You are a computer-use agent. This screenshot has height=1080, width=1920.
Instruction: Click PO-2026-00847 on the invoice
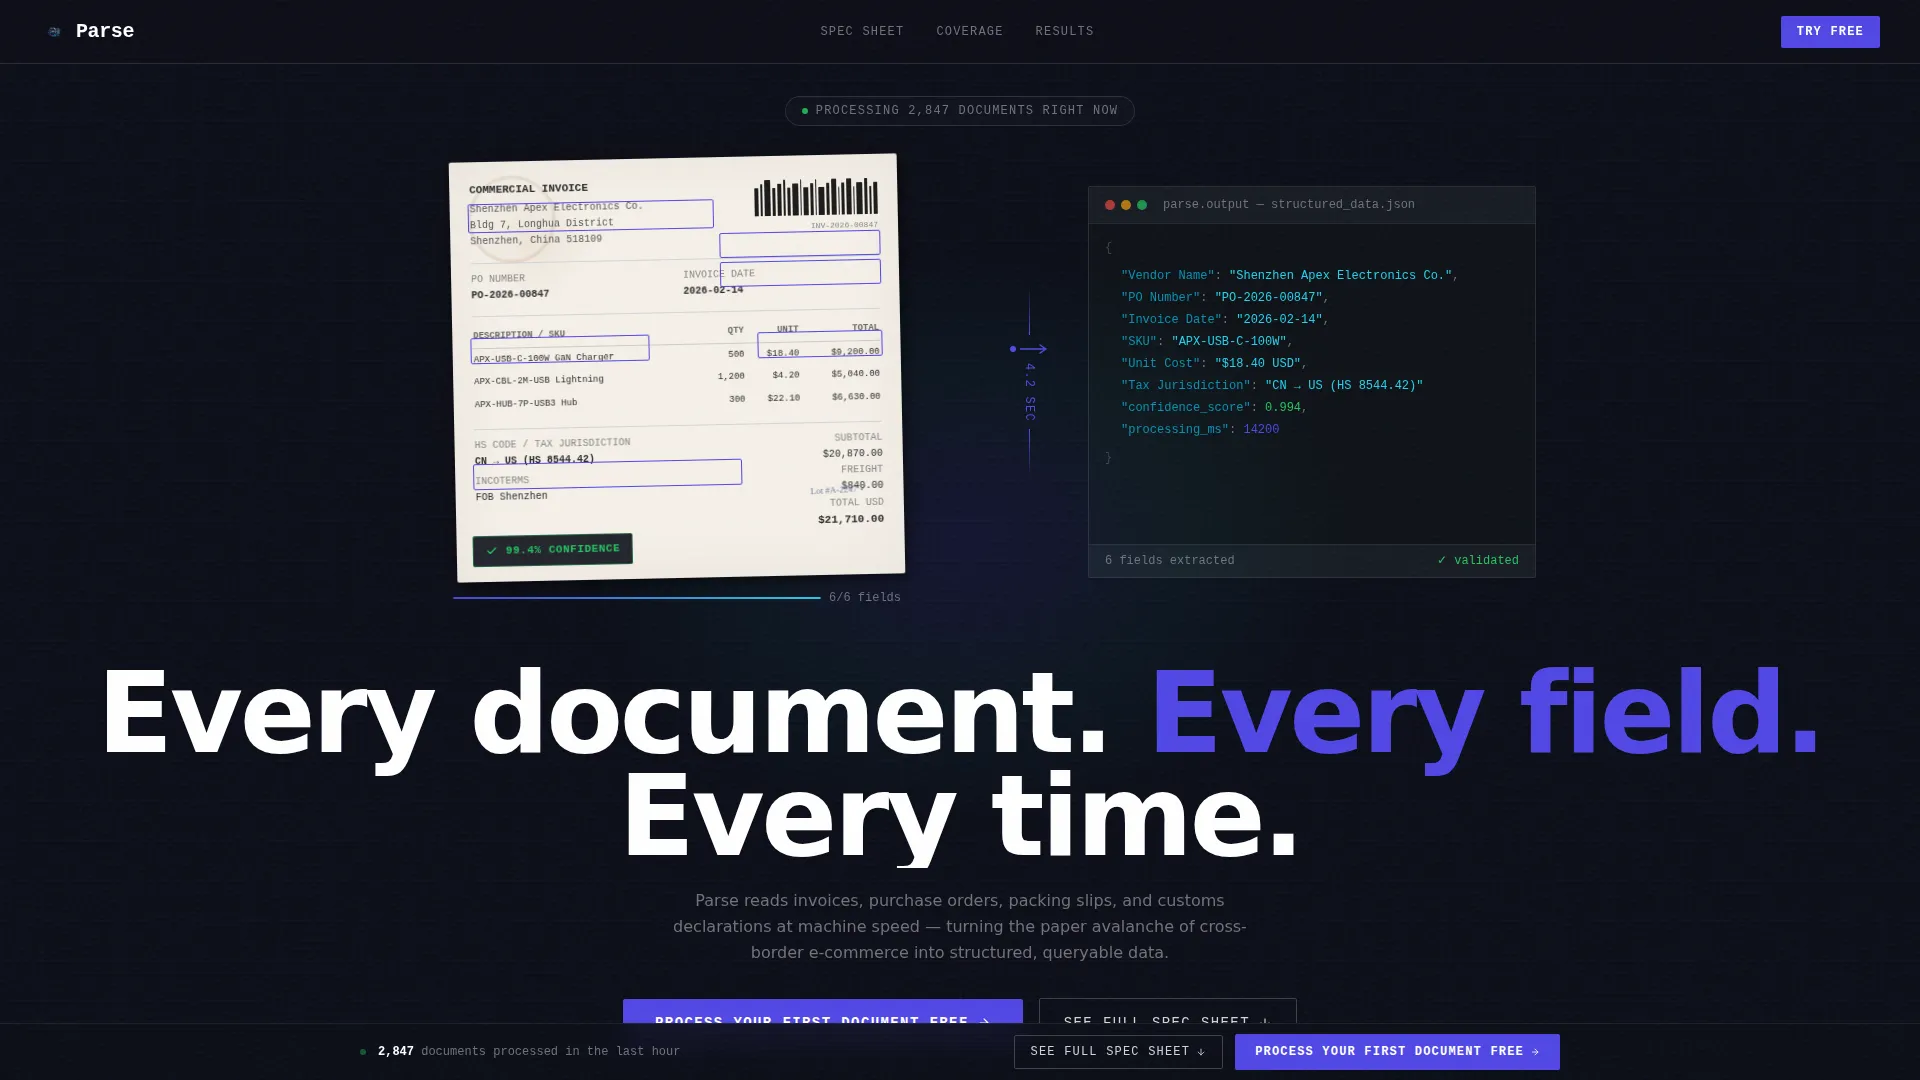point(510,295)
